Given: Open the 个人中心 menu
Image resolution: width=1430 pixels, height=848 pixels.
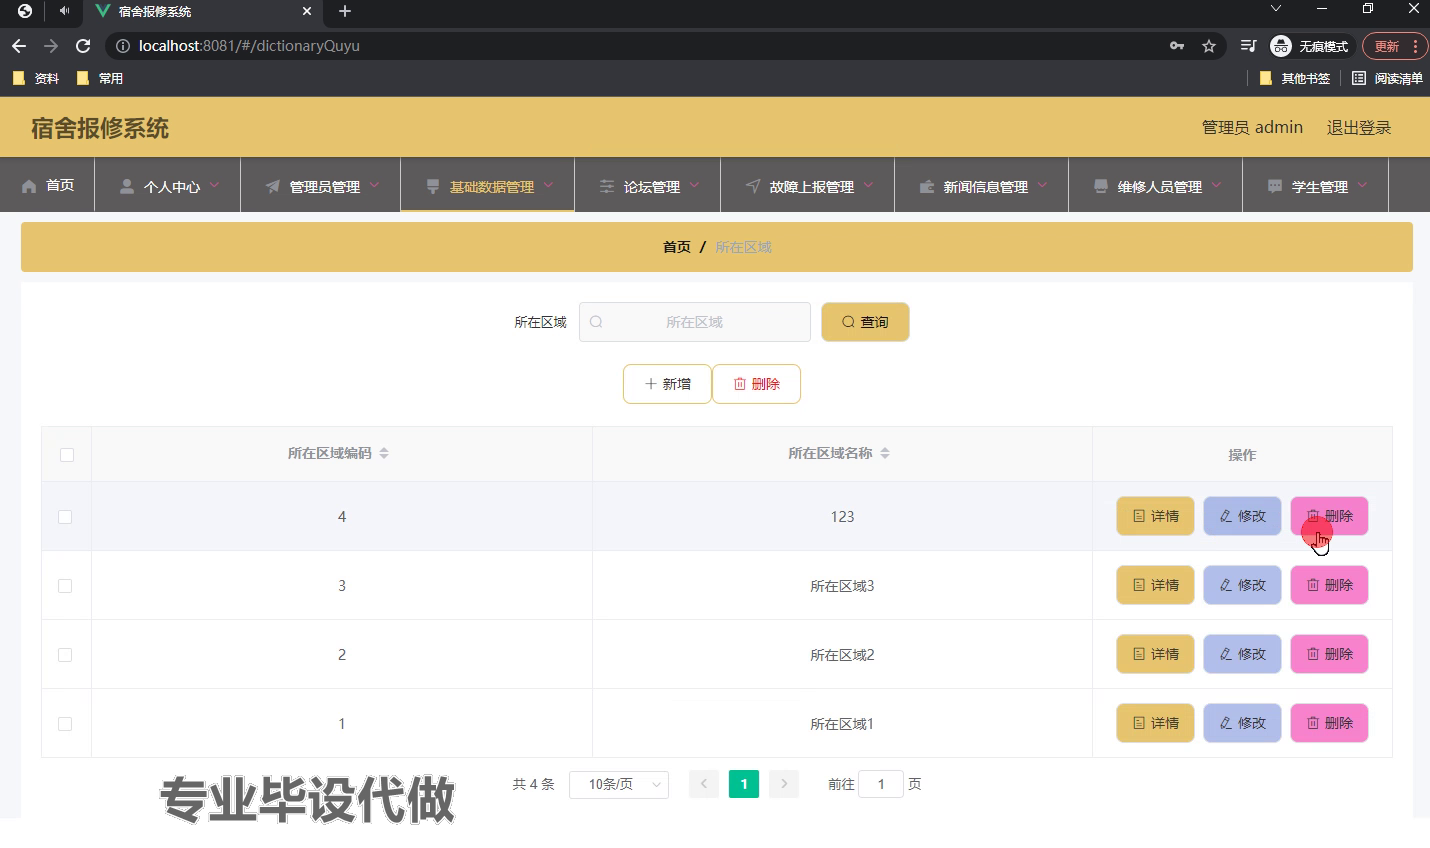Looking at the screenshot, I should point(168,186).
